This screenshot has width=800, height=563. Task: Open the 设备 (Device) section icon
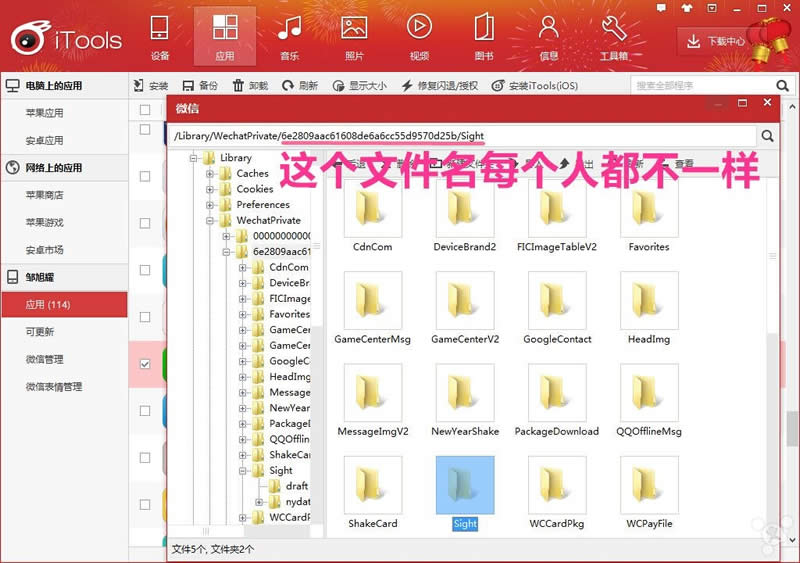pyautogui.click(x=160, y=37)
